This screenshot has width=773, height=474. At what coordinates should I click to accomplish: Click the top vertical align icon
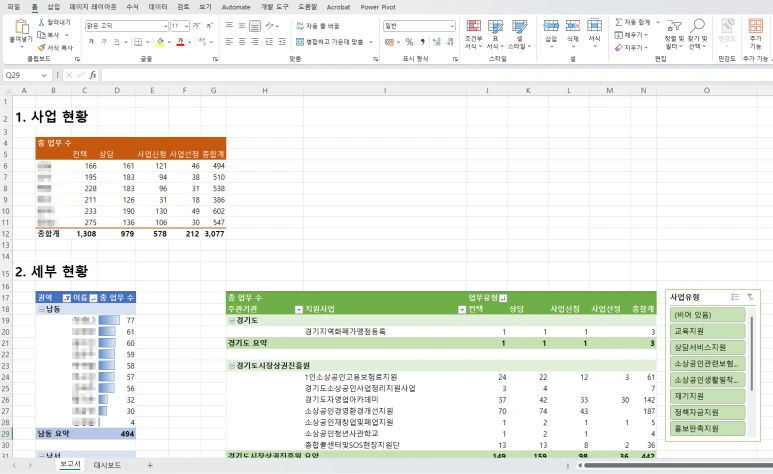tap(229, 26)
